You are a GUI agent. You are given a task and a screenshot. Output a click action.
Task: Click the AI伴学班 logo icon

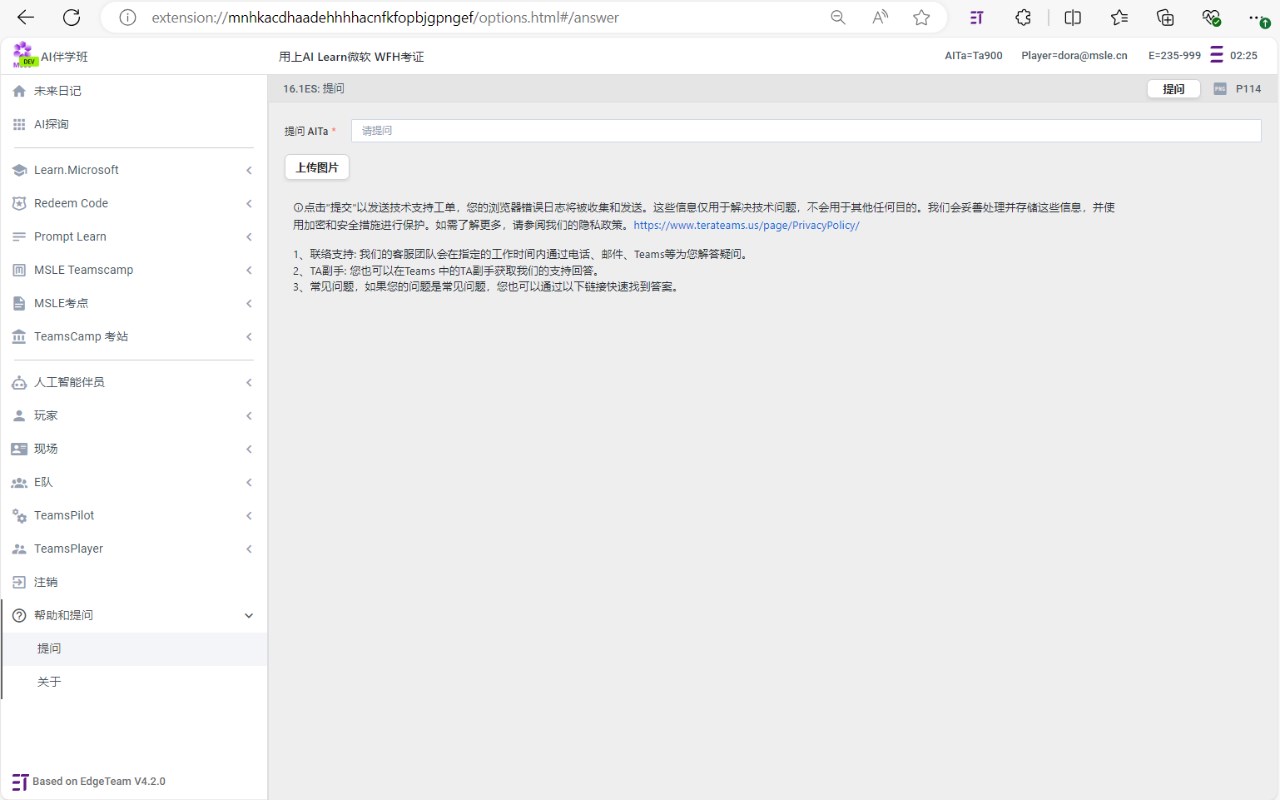pos(24,55)
